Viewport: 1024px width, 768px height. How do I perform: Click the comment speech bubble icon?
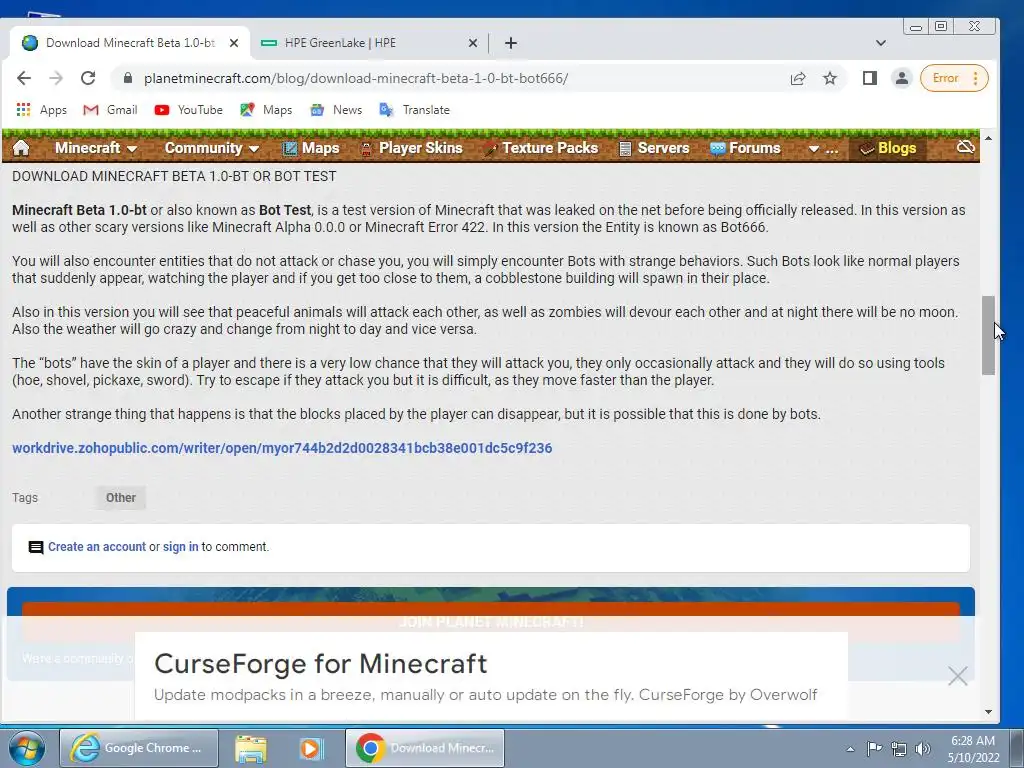pos(36,547)
